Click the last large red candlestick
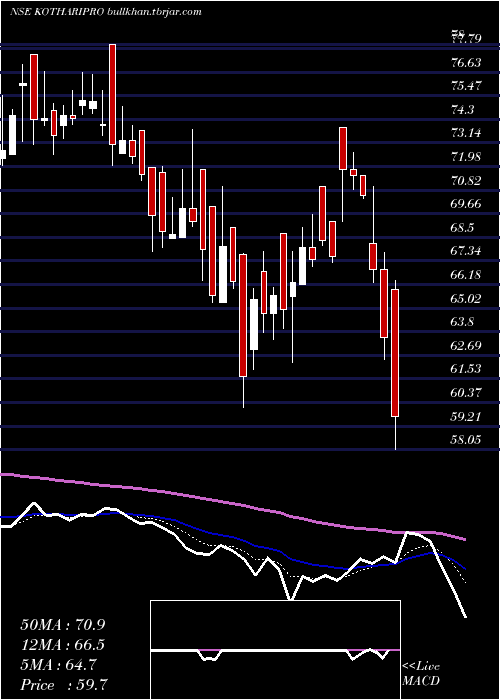The width and height of the screenshot is (500, 700). (395, 353)
